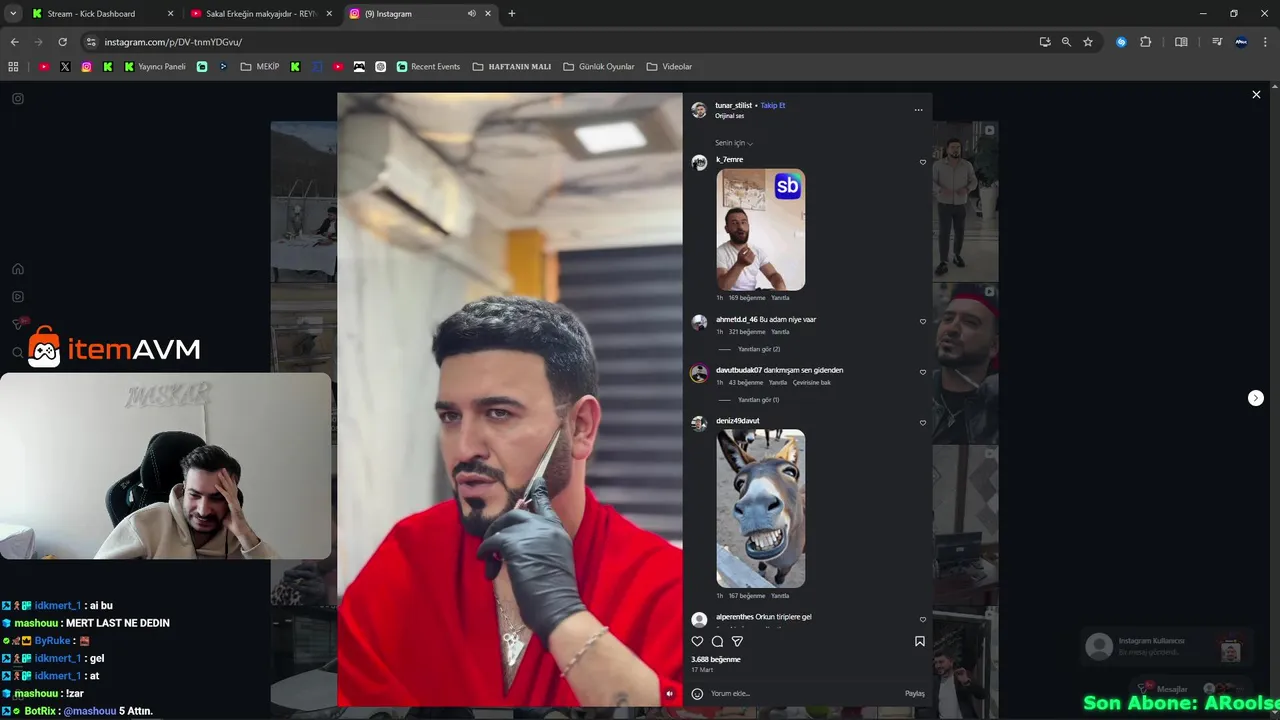Open Instagram Reels sidebar icon
Screen dimensions: 1280x720
coord(18,297)
